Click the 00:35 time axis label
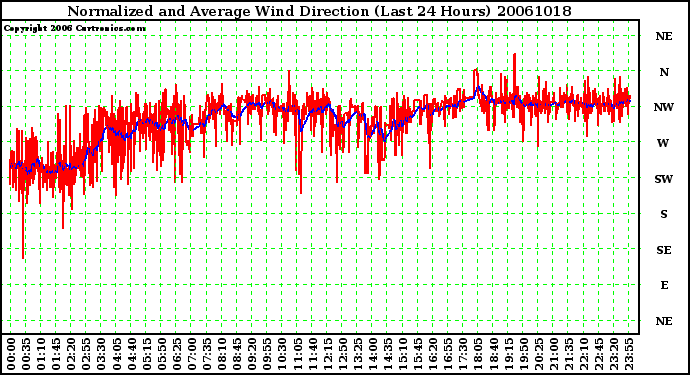690x375 pixels. pos(26,354)
